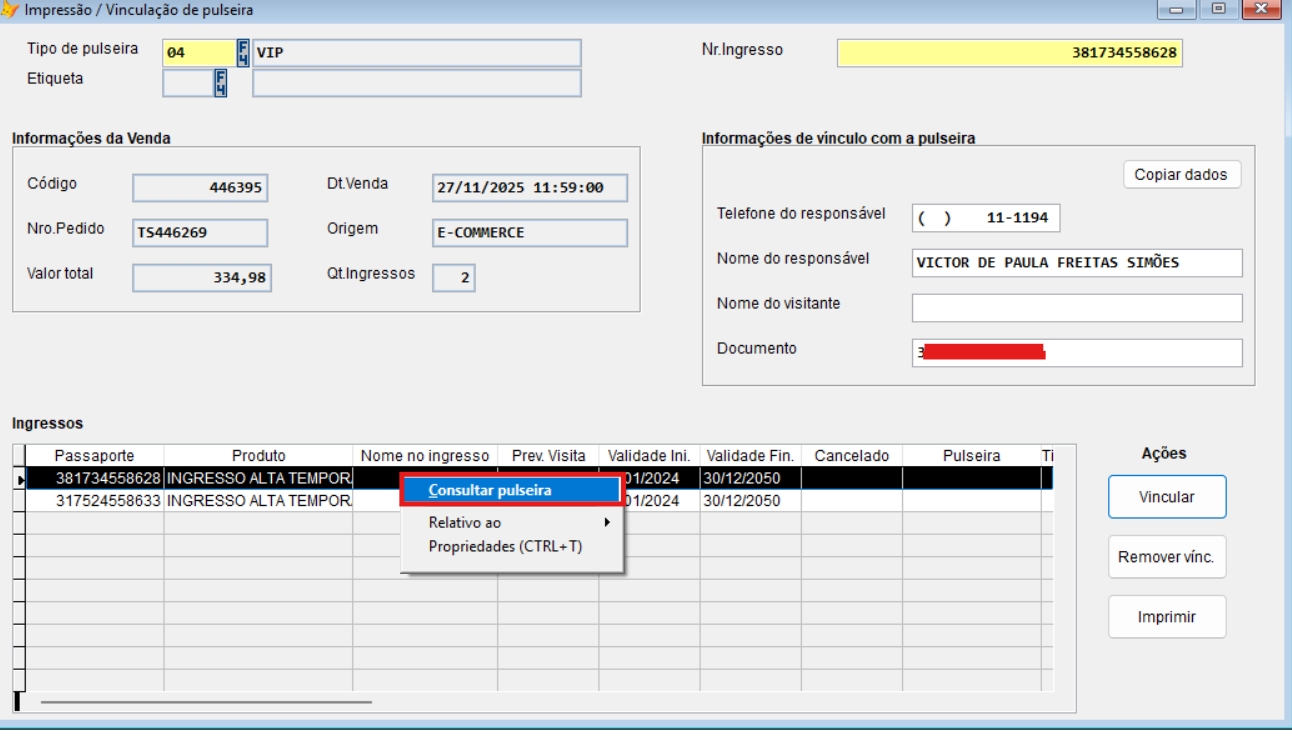The image size is (1292, 742).
Task: Click the Nome do visitante field
Action: point(1076,308)
